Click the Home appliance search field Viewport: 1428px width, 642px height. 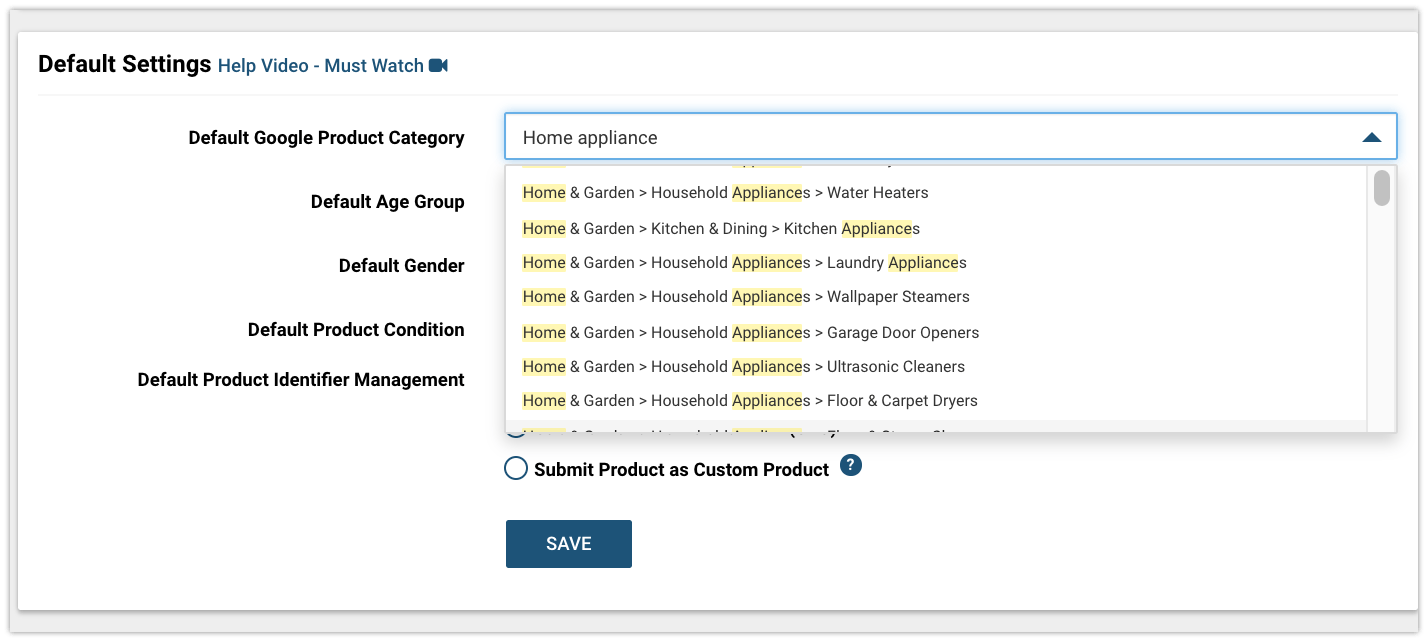click(x=950, y=137)
